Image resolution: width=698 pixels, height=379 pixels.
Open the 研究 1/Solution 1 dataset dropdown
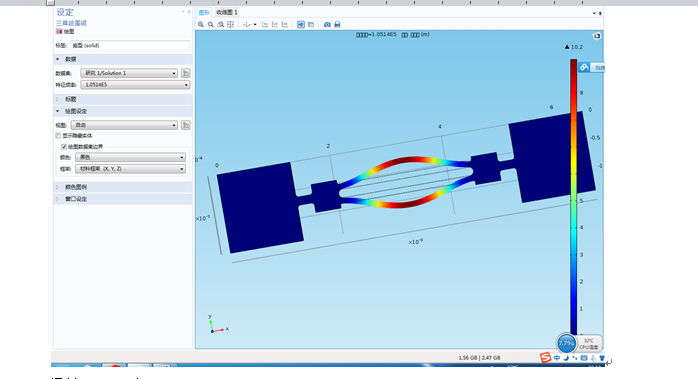tap(129, 73)
